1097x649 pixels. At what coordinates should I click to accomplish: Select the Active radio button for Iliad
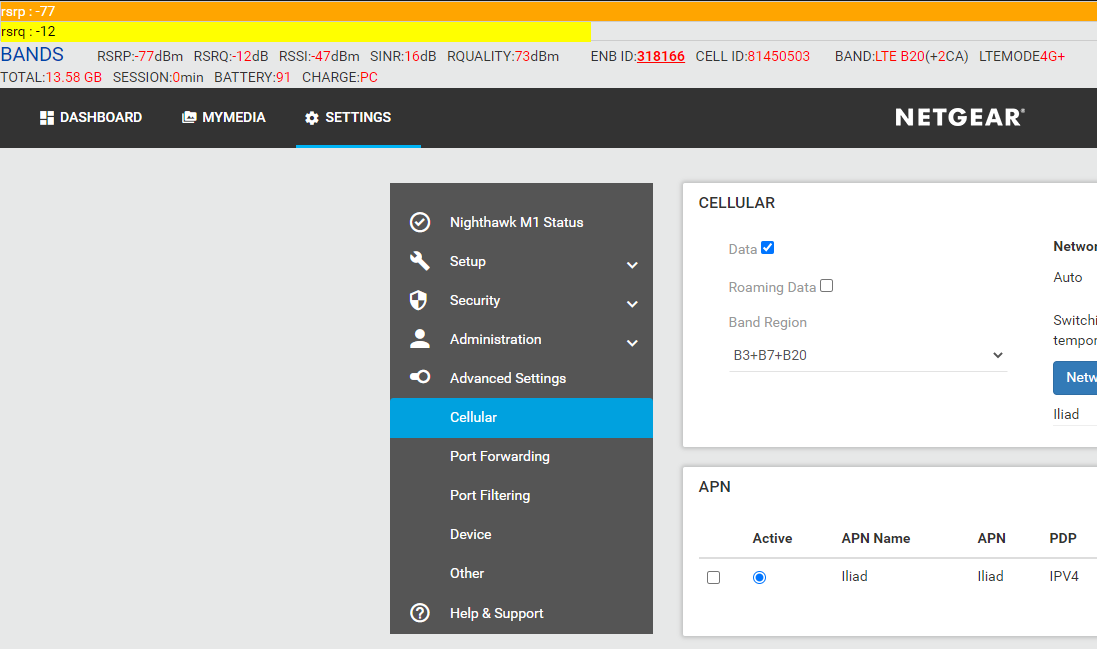tap(759, 578)
